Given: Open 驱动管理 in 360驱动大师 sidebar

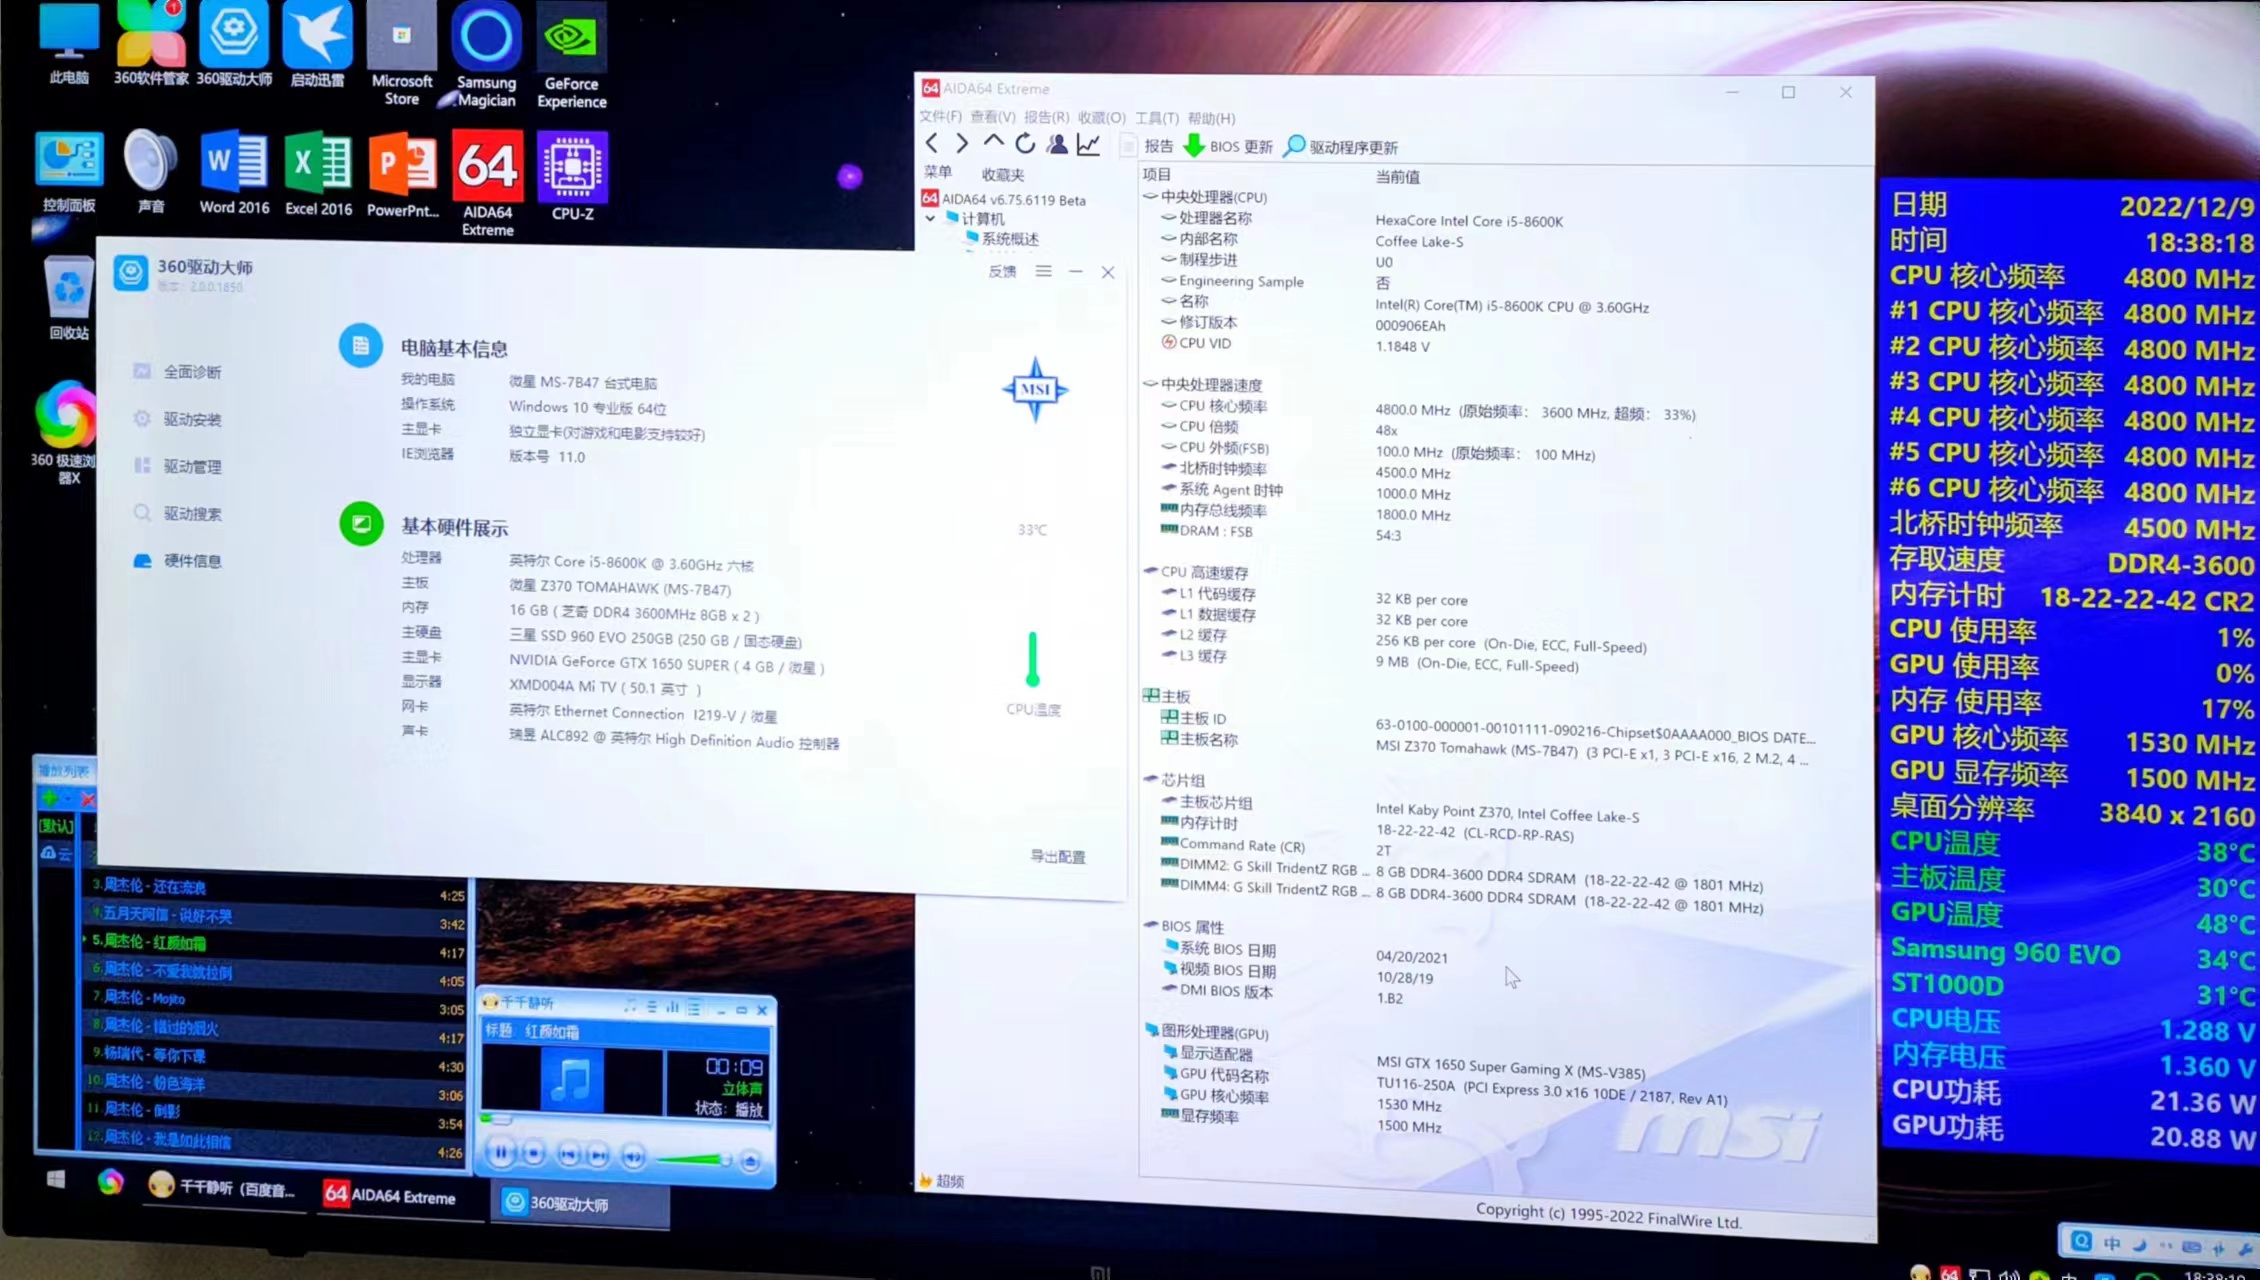Looking at the screenshot, I should pos(178,466).
